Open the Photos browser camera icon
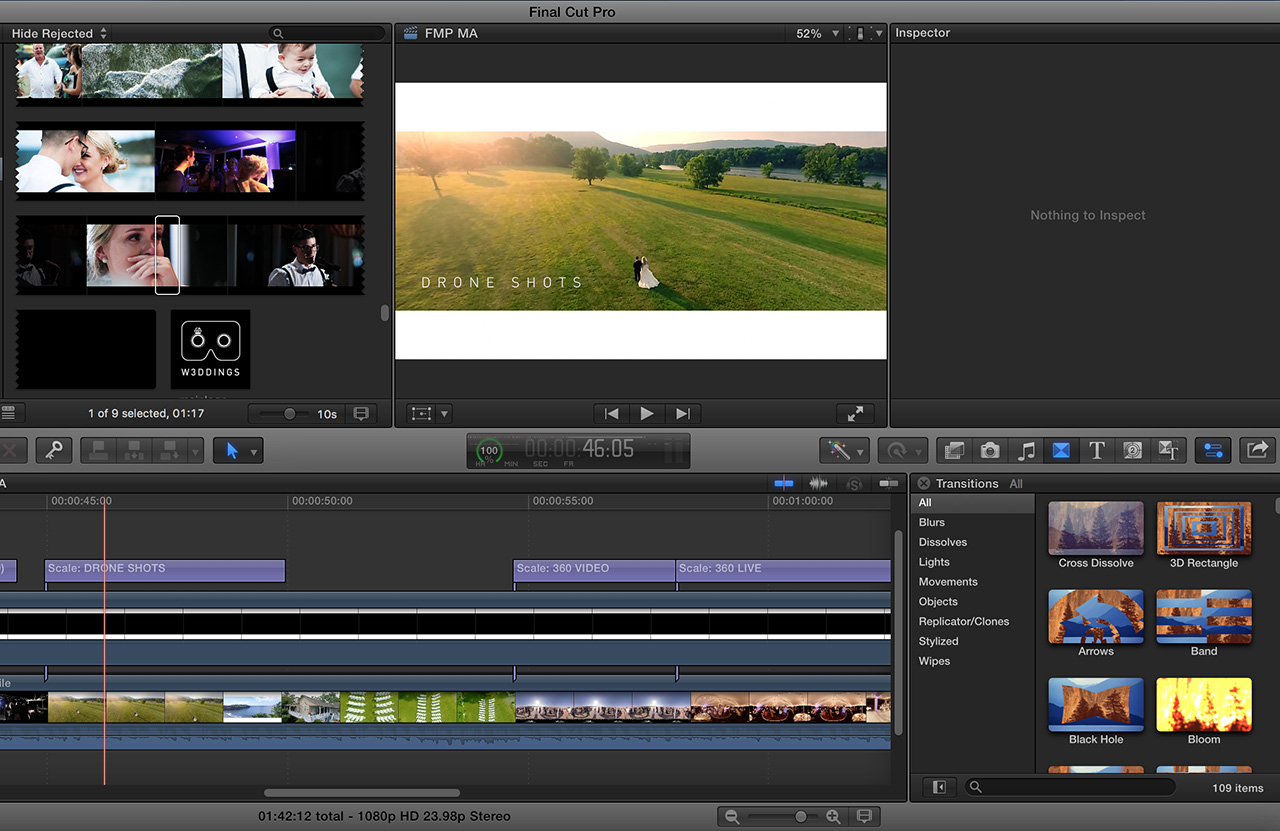The width and height of the screenshot is (1280, 831). coord(990,451)
